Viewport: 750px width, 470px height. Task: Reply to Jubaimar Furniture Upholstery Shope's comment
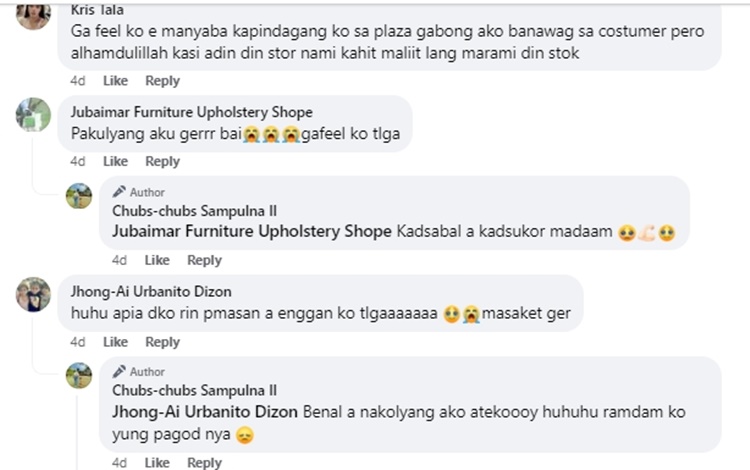click(x=162, y=162)
